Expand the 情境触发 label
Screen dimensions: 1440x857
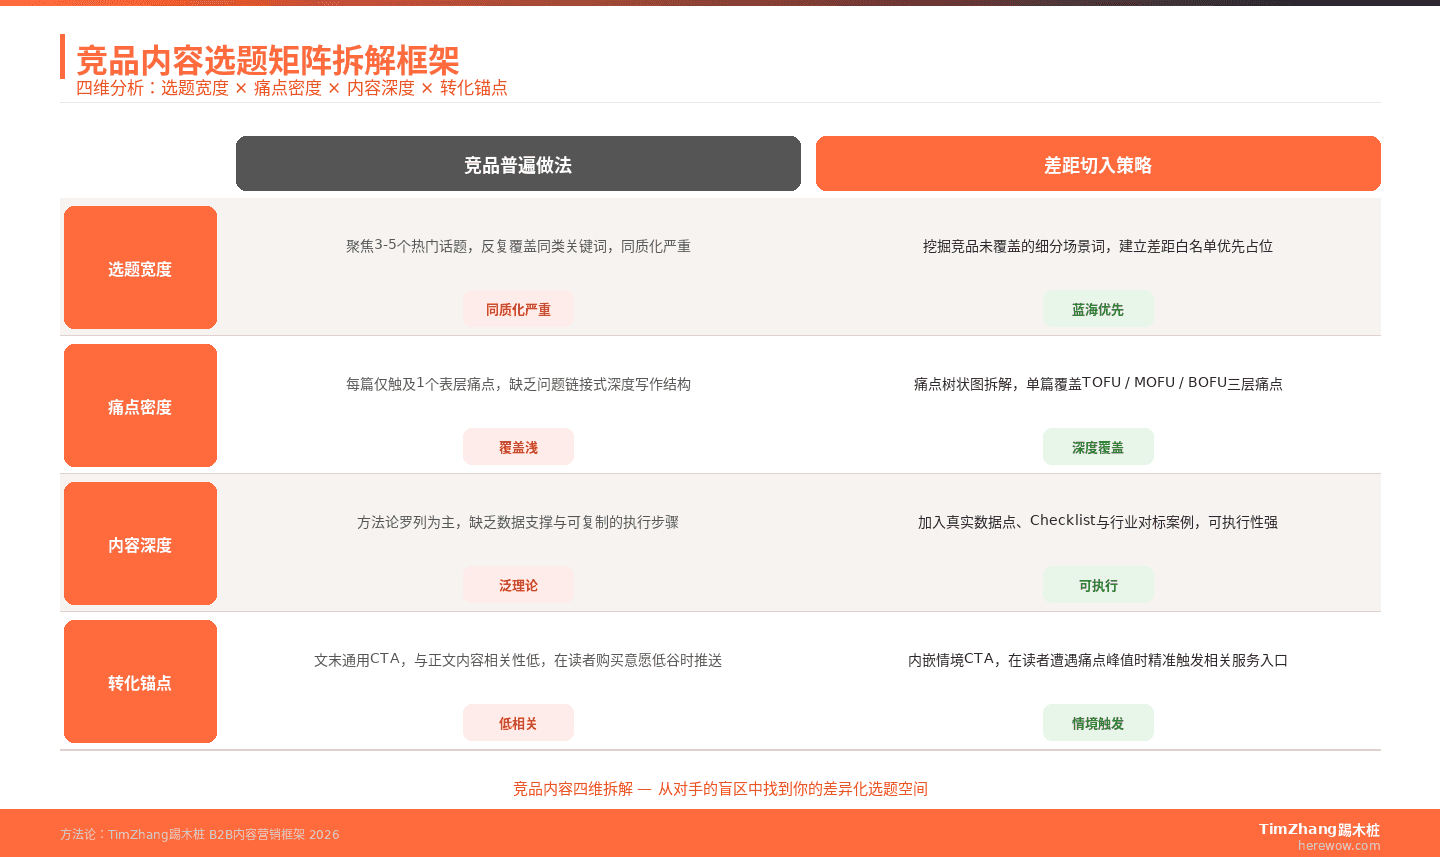click(1098, 722)
